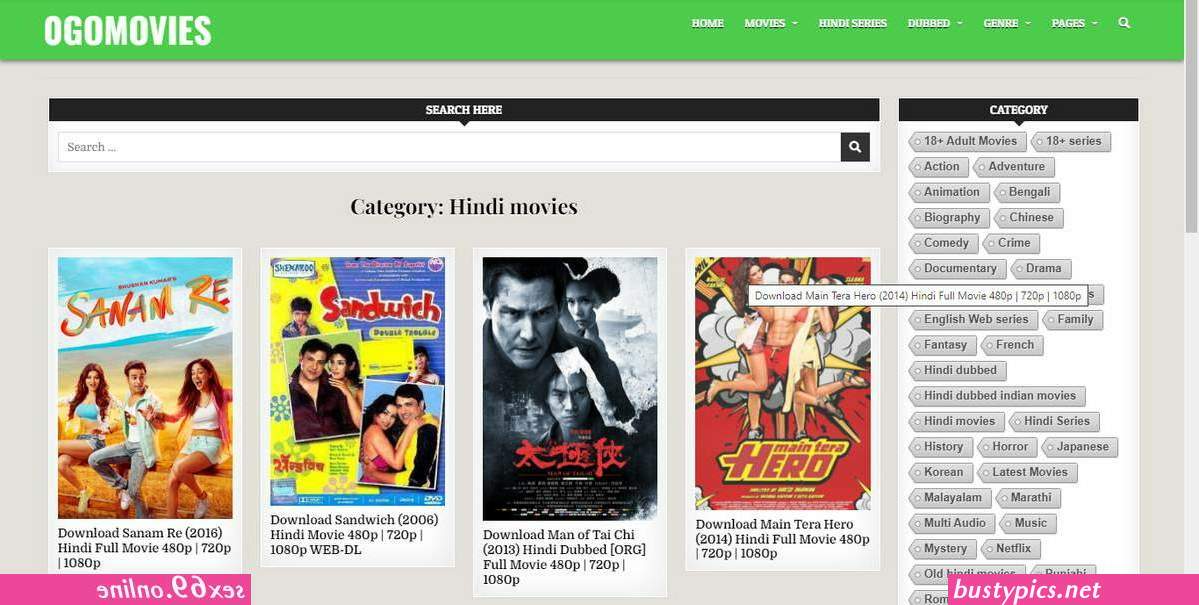
Task: Select the Documentary category tag
Action: pos(958,268)
